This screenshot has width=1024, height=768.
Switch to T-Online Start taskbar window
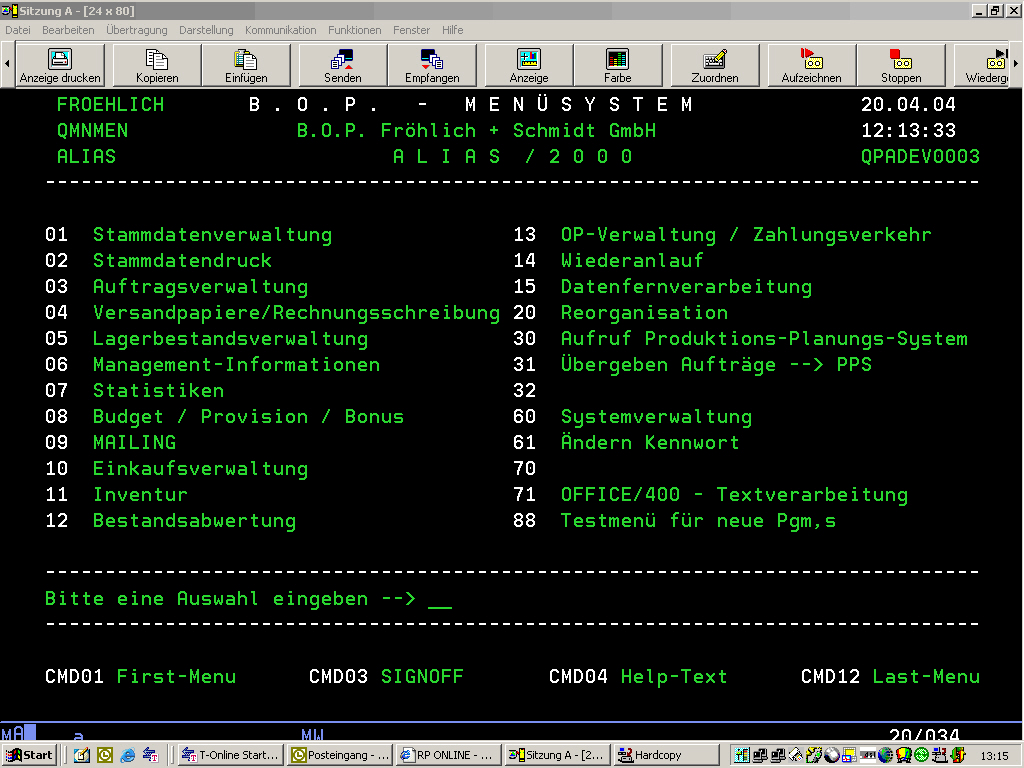point(231,755)
